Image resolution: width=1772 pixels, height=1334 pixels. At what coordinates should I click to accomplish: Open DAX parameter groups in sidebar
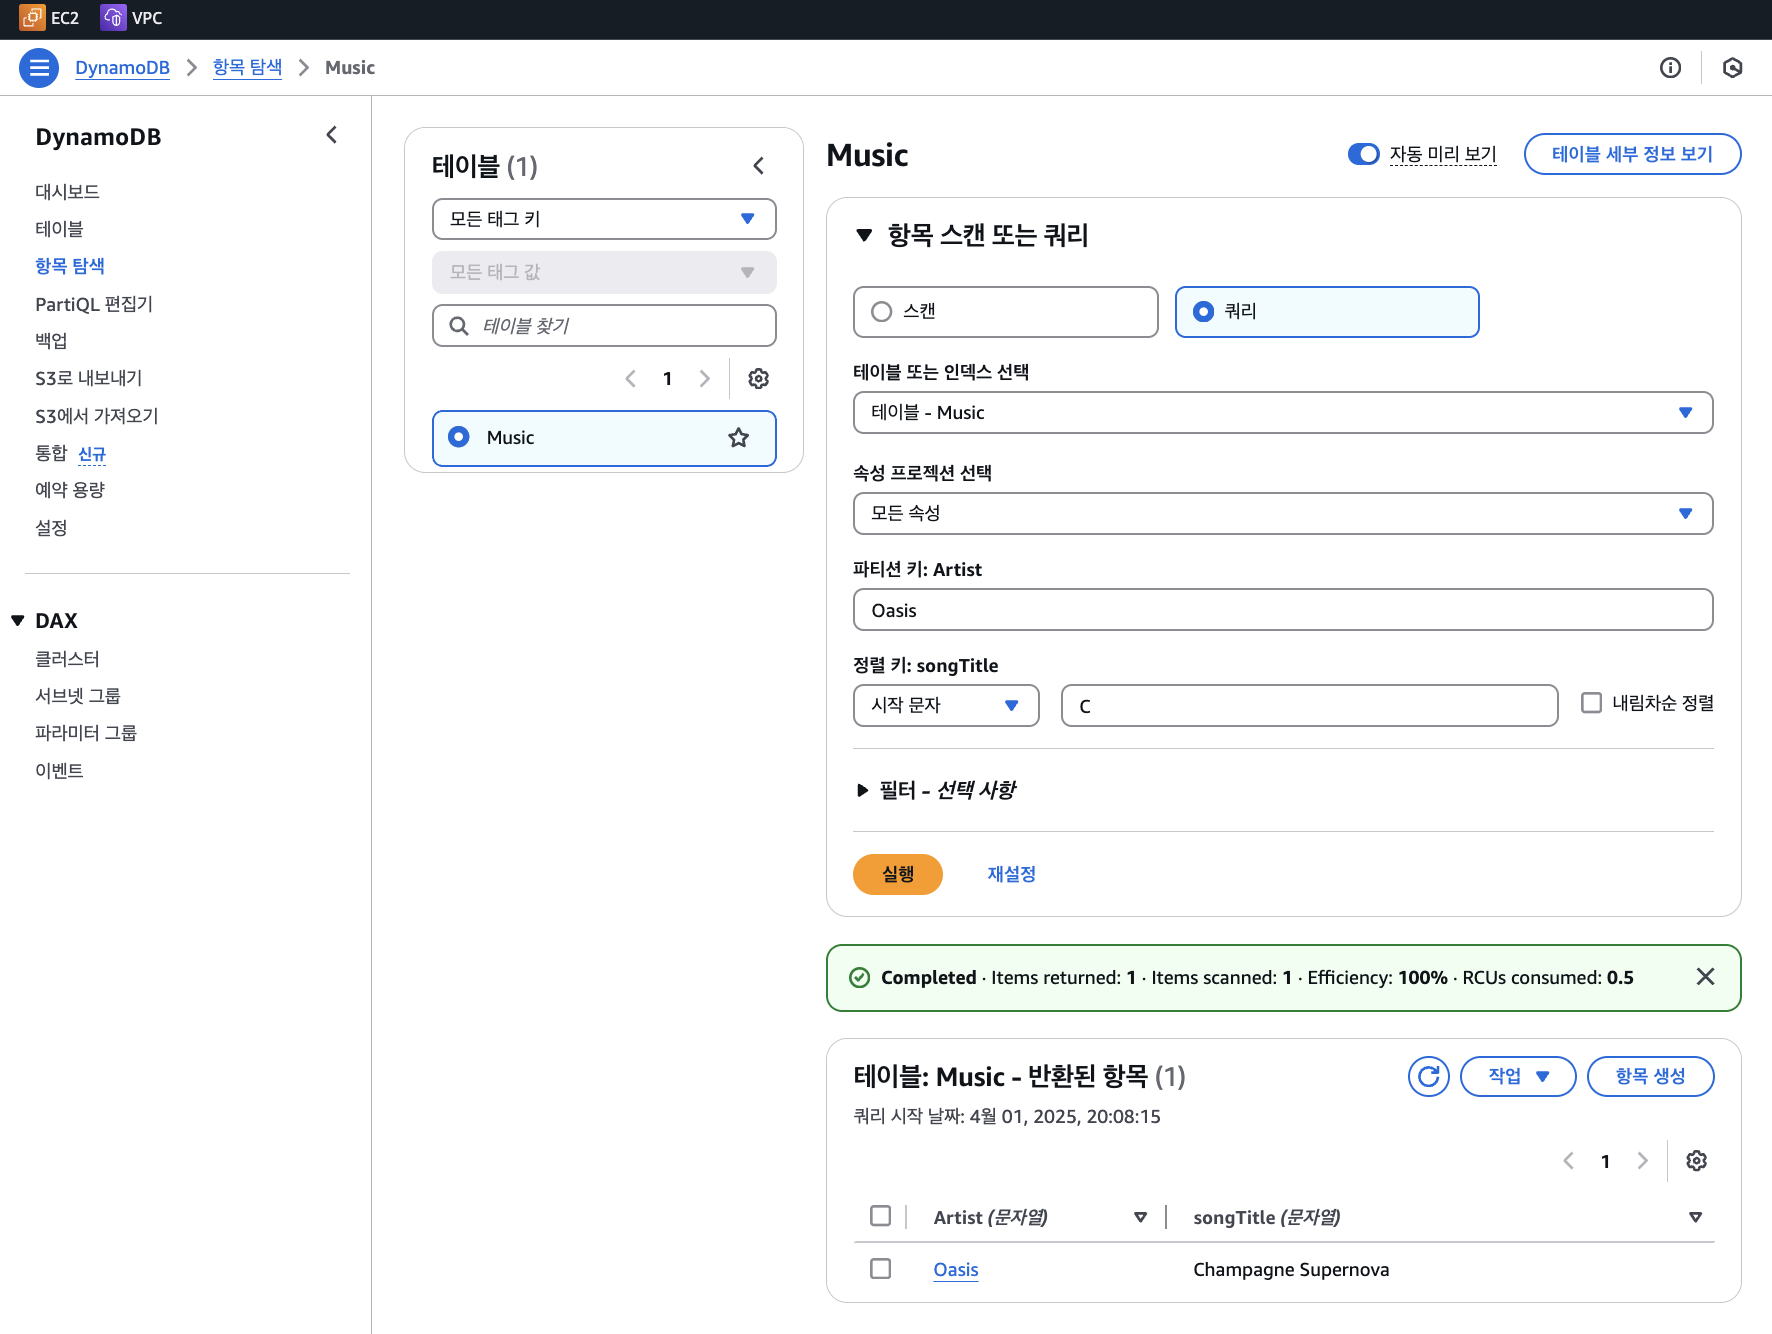[86, 733]
